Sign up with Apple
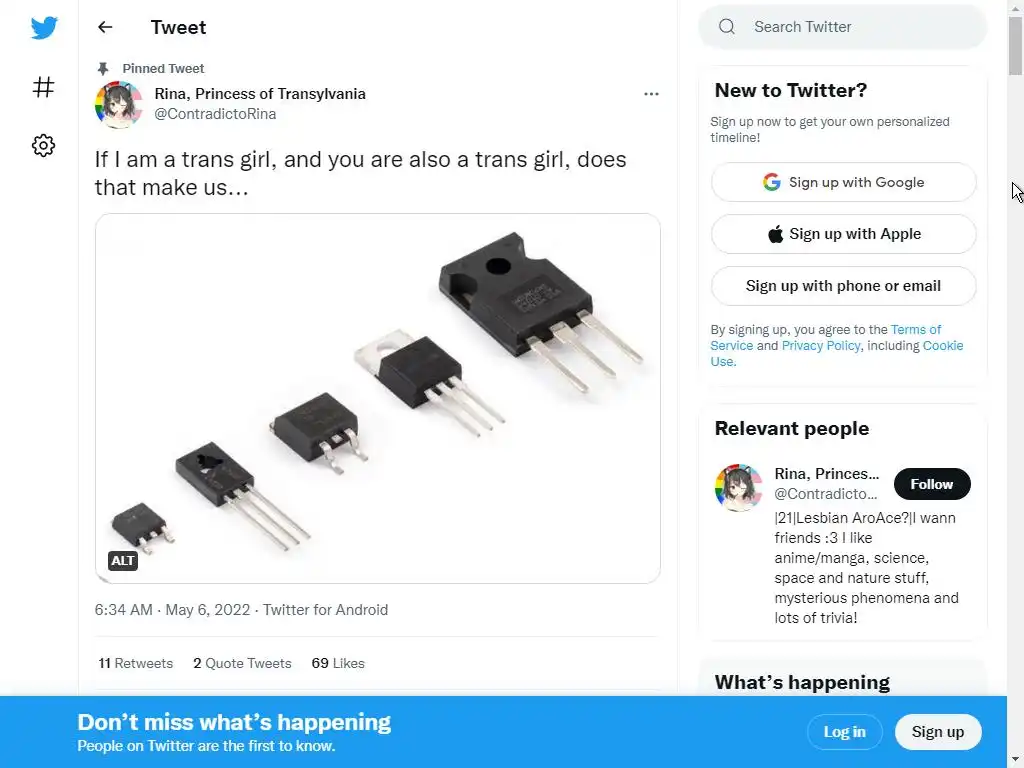The height and width of the screenshot is (768, 1024). [843, 234]
